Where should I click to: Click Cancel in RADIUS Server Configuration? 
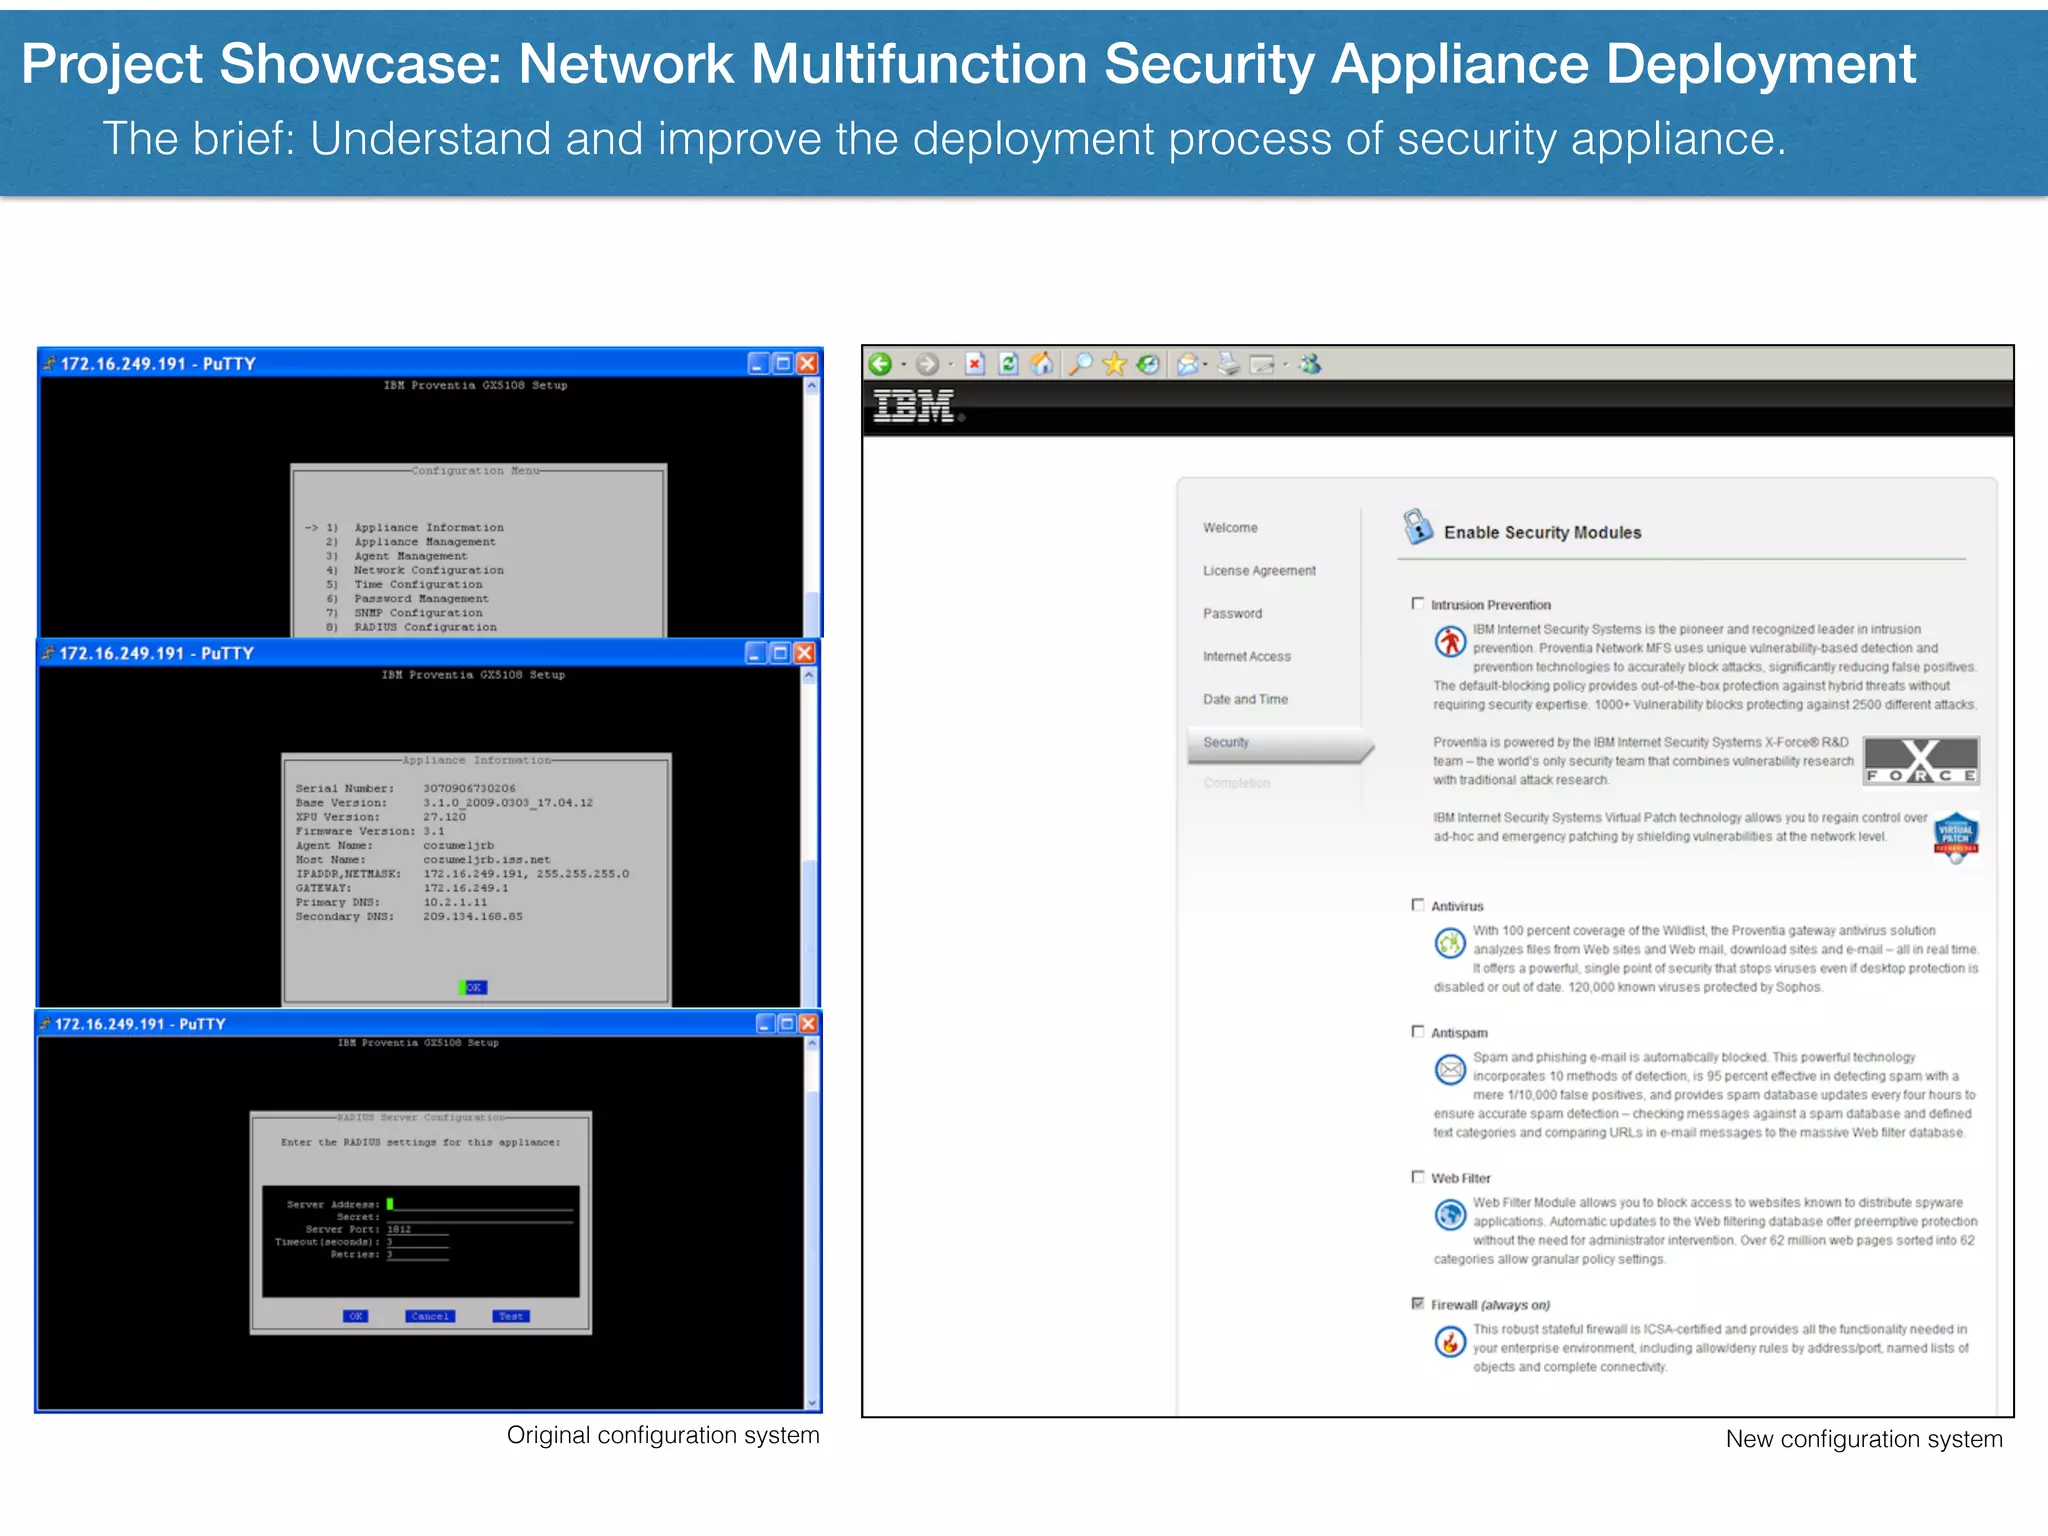coord(430,1316)
